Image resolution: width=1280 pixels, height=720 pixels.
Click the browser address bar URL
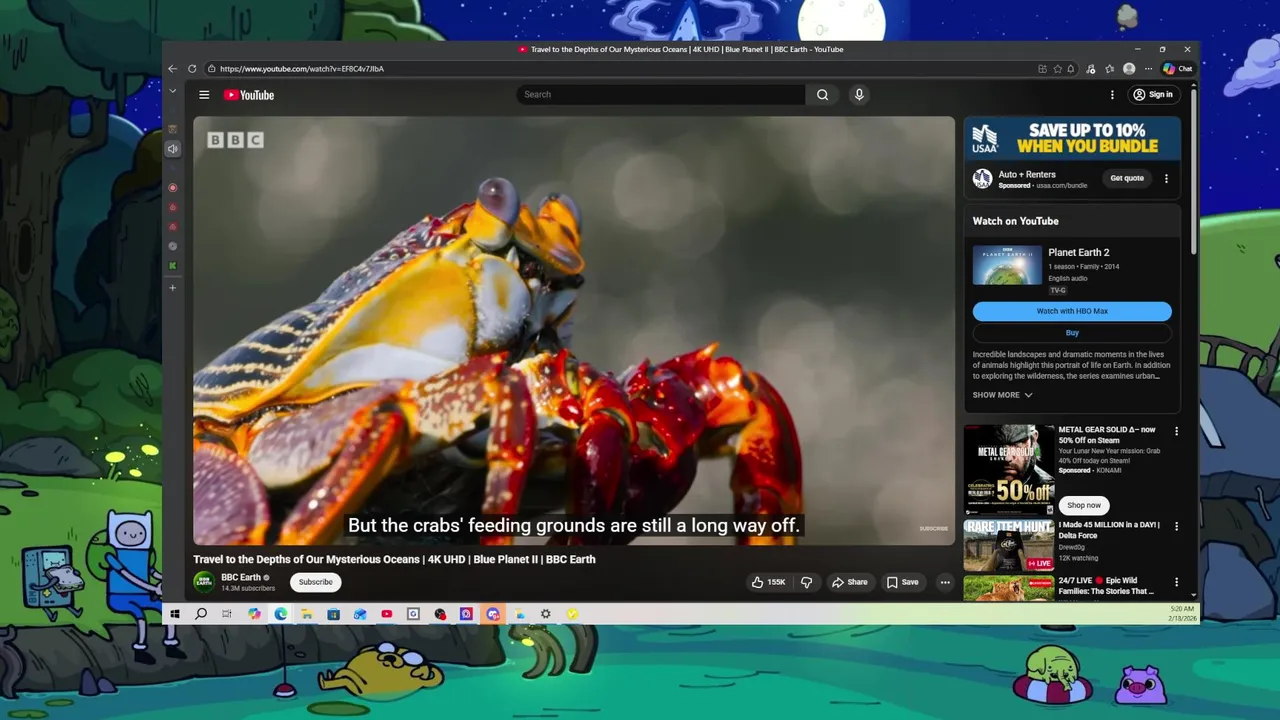(x=302, y=69)
